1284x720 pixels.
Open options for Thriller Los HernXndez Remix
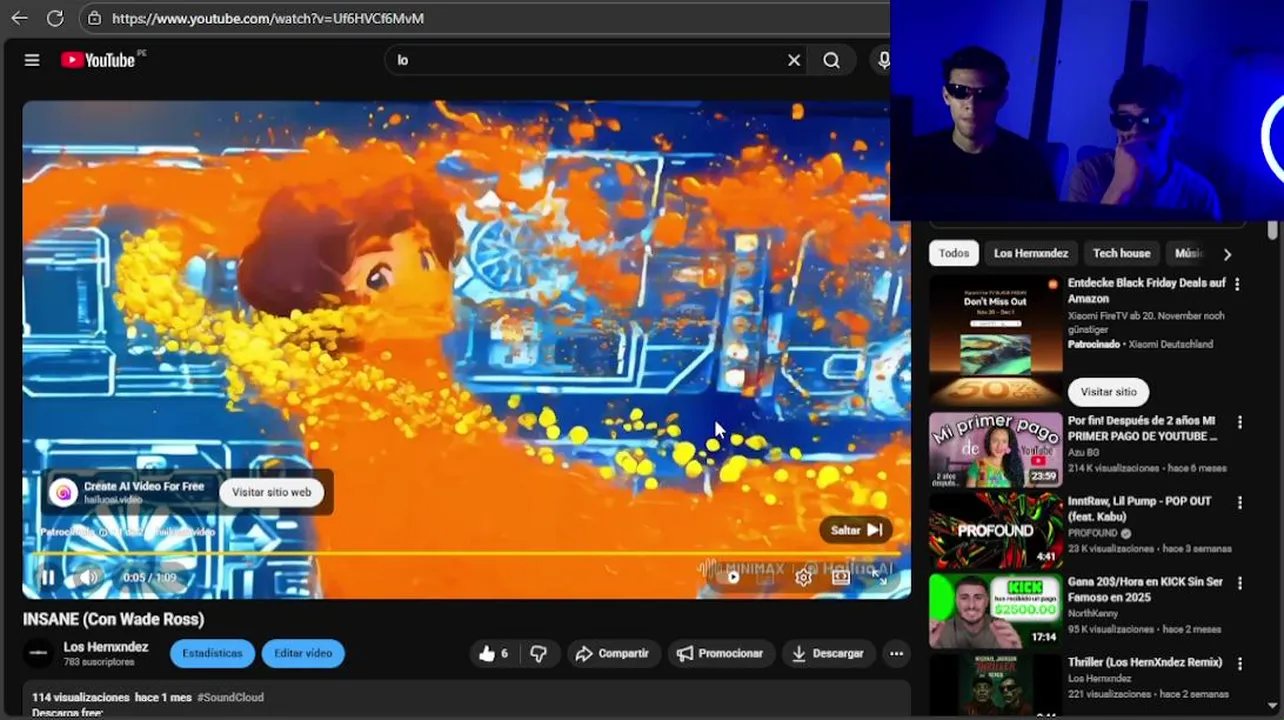(1239, 663)
